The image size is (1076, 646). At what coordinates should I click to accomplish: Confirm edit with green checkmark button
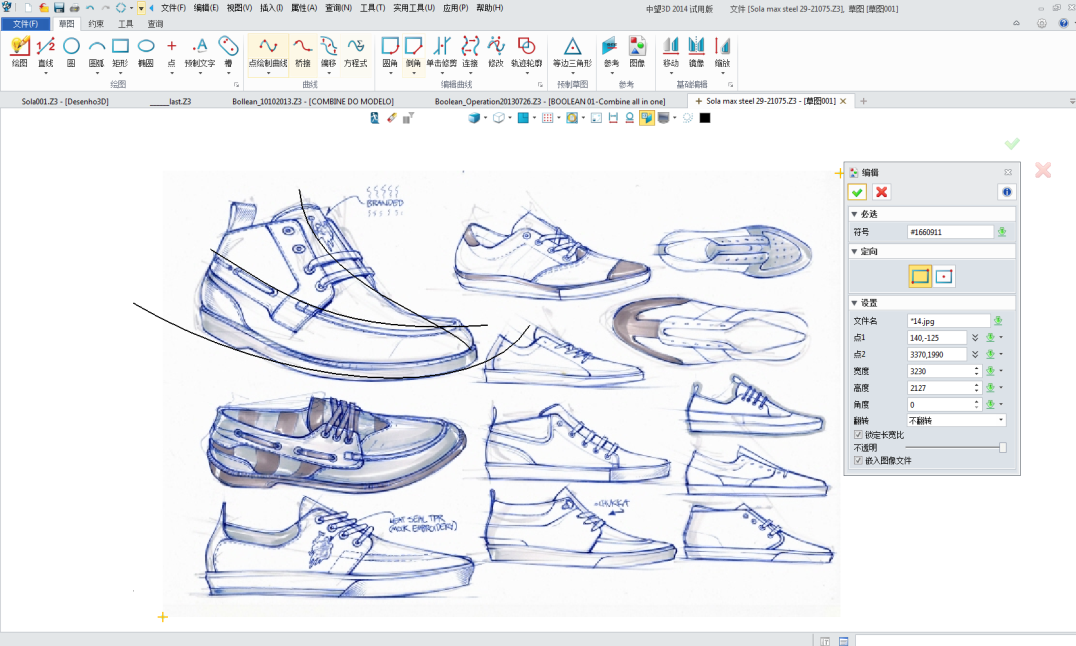(857, 192)
